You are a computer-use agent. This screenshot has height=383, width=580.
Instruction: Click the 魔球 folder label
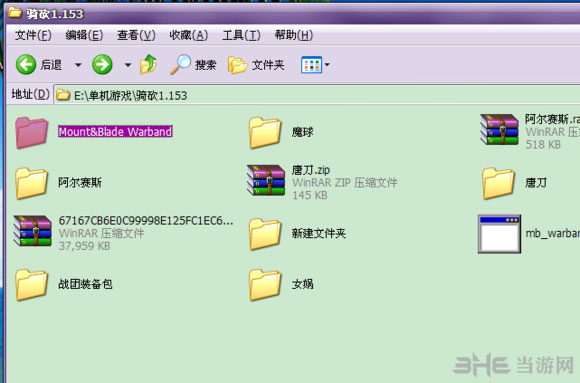[303, 132]
